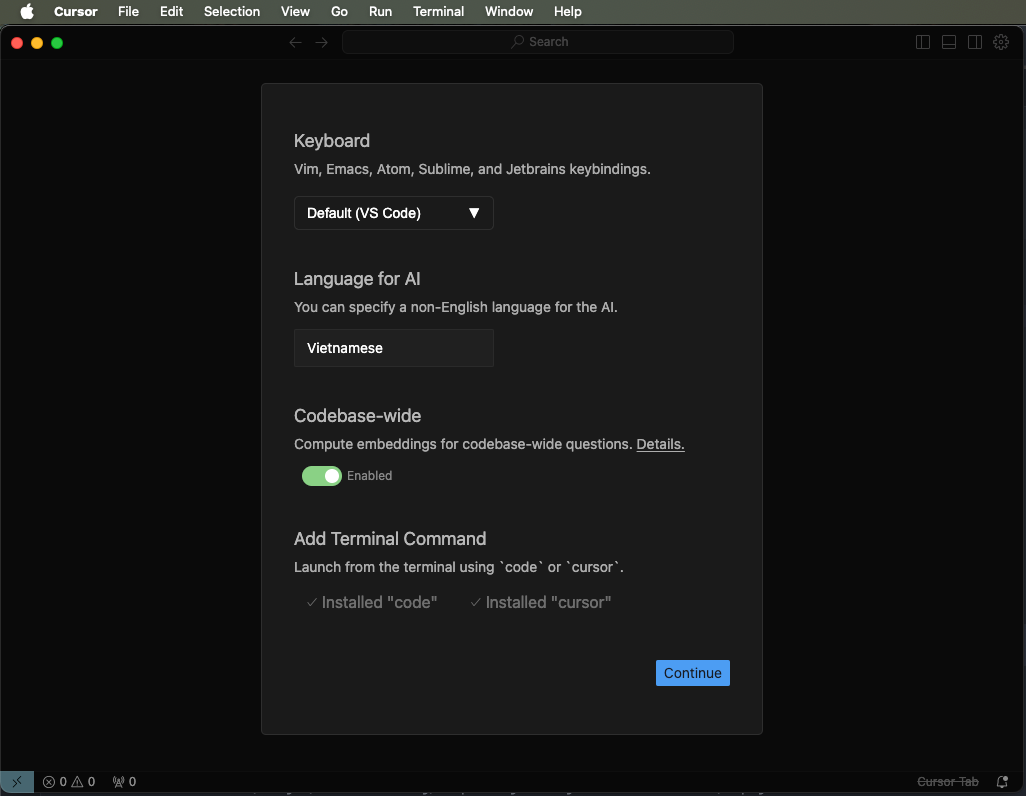Open remote window status bar icon
The image size is (1026, 796).
pos(17,782)
